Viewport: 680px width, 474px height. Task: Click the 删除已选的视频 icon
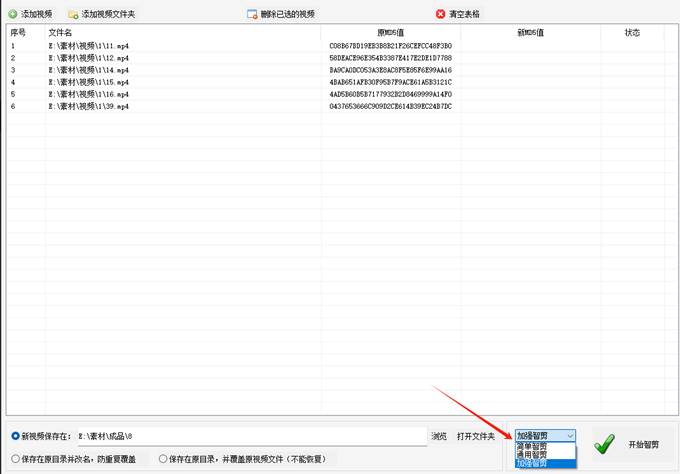coord(252,14)
